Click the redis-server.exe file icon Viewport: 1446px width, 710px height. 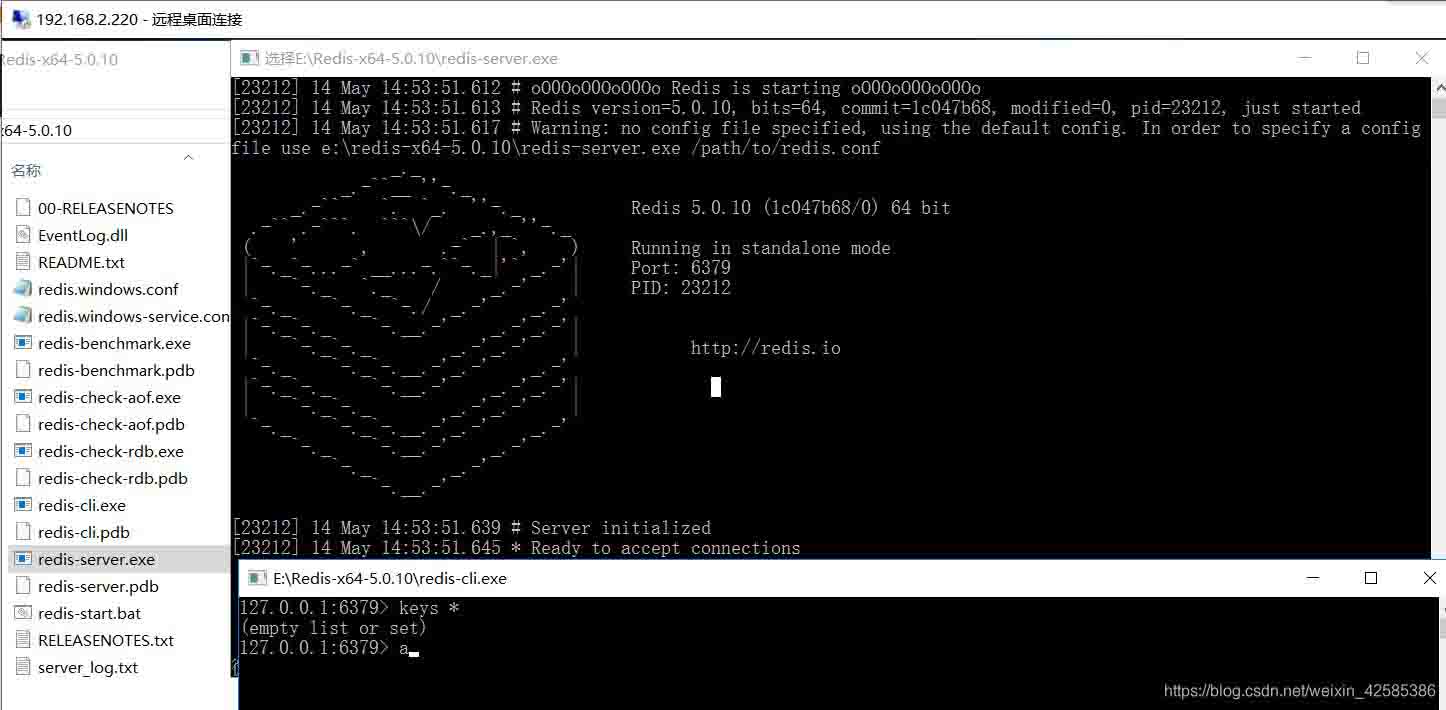pyautogui.click(x=24, y=559)
